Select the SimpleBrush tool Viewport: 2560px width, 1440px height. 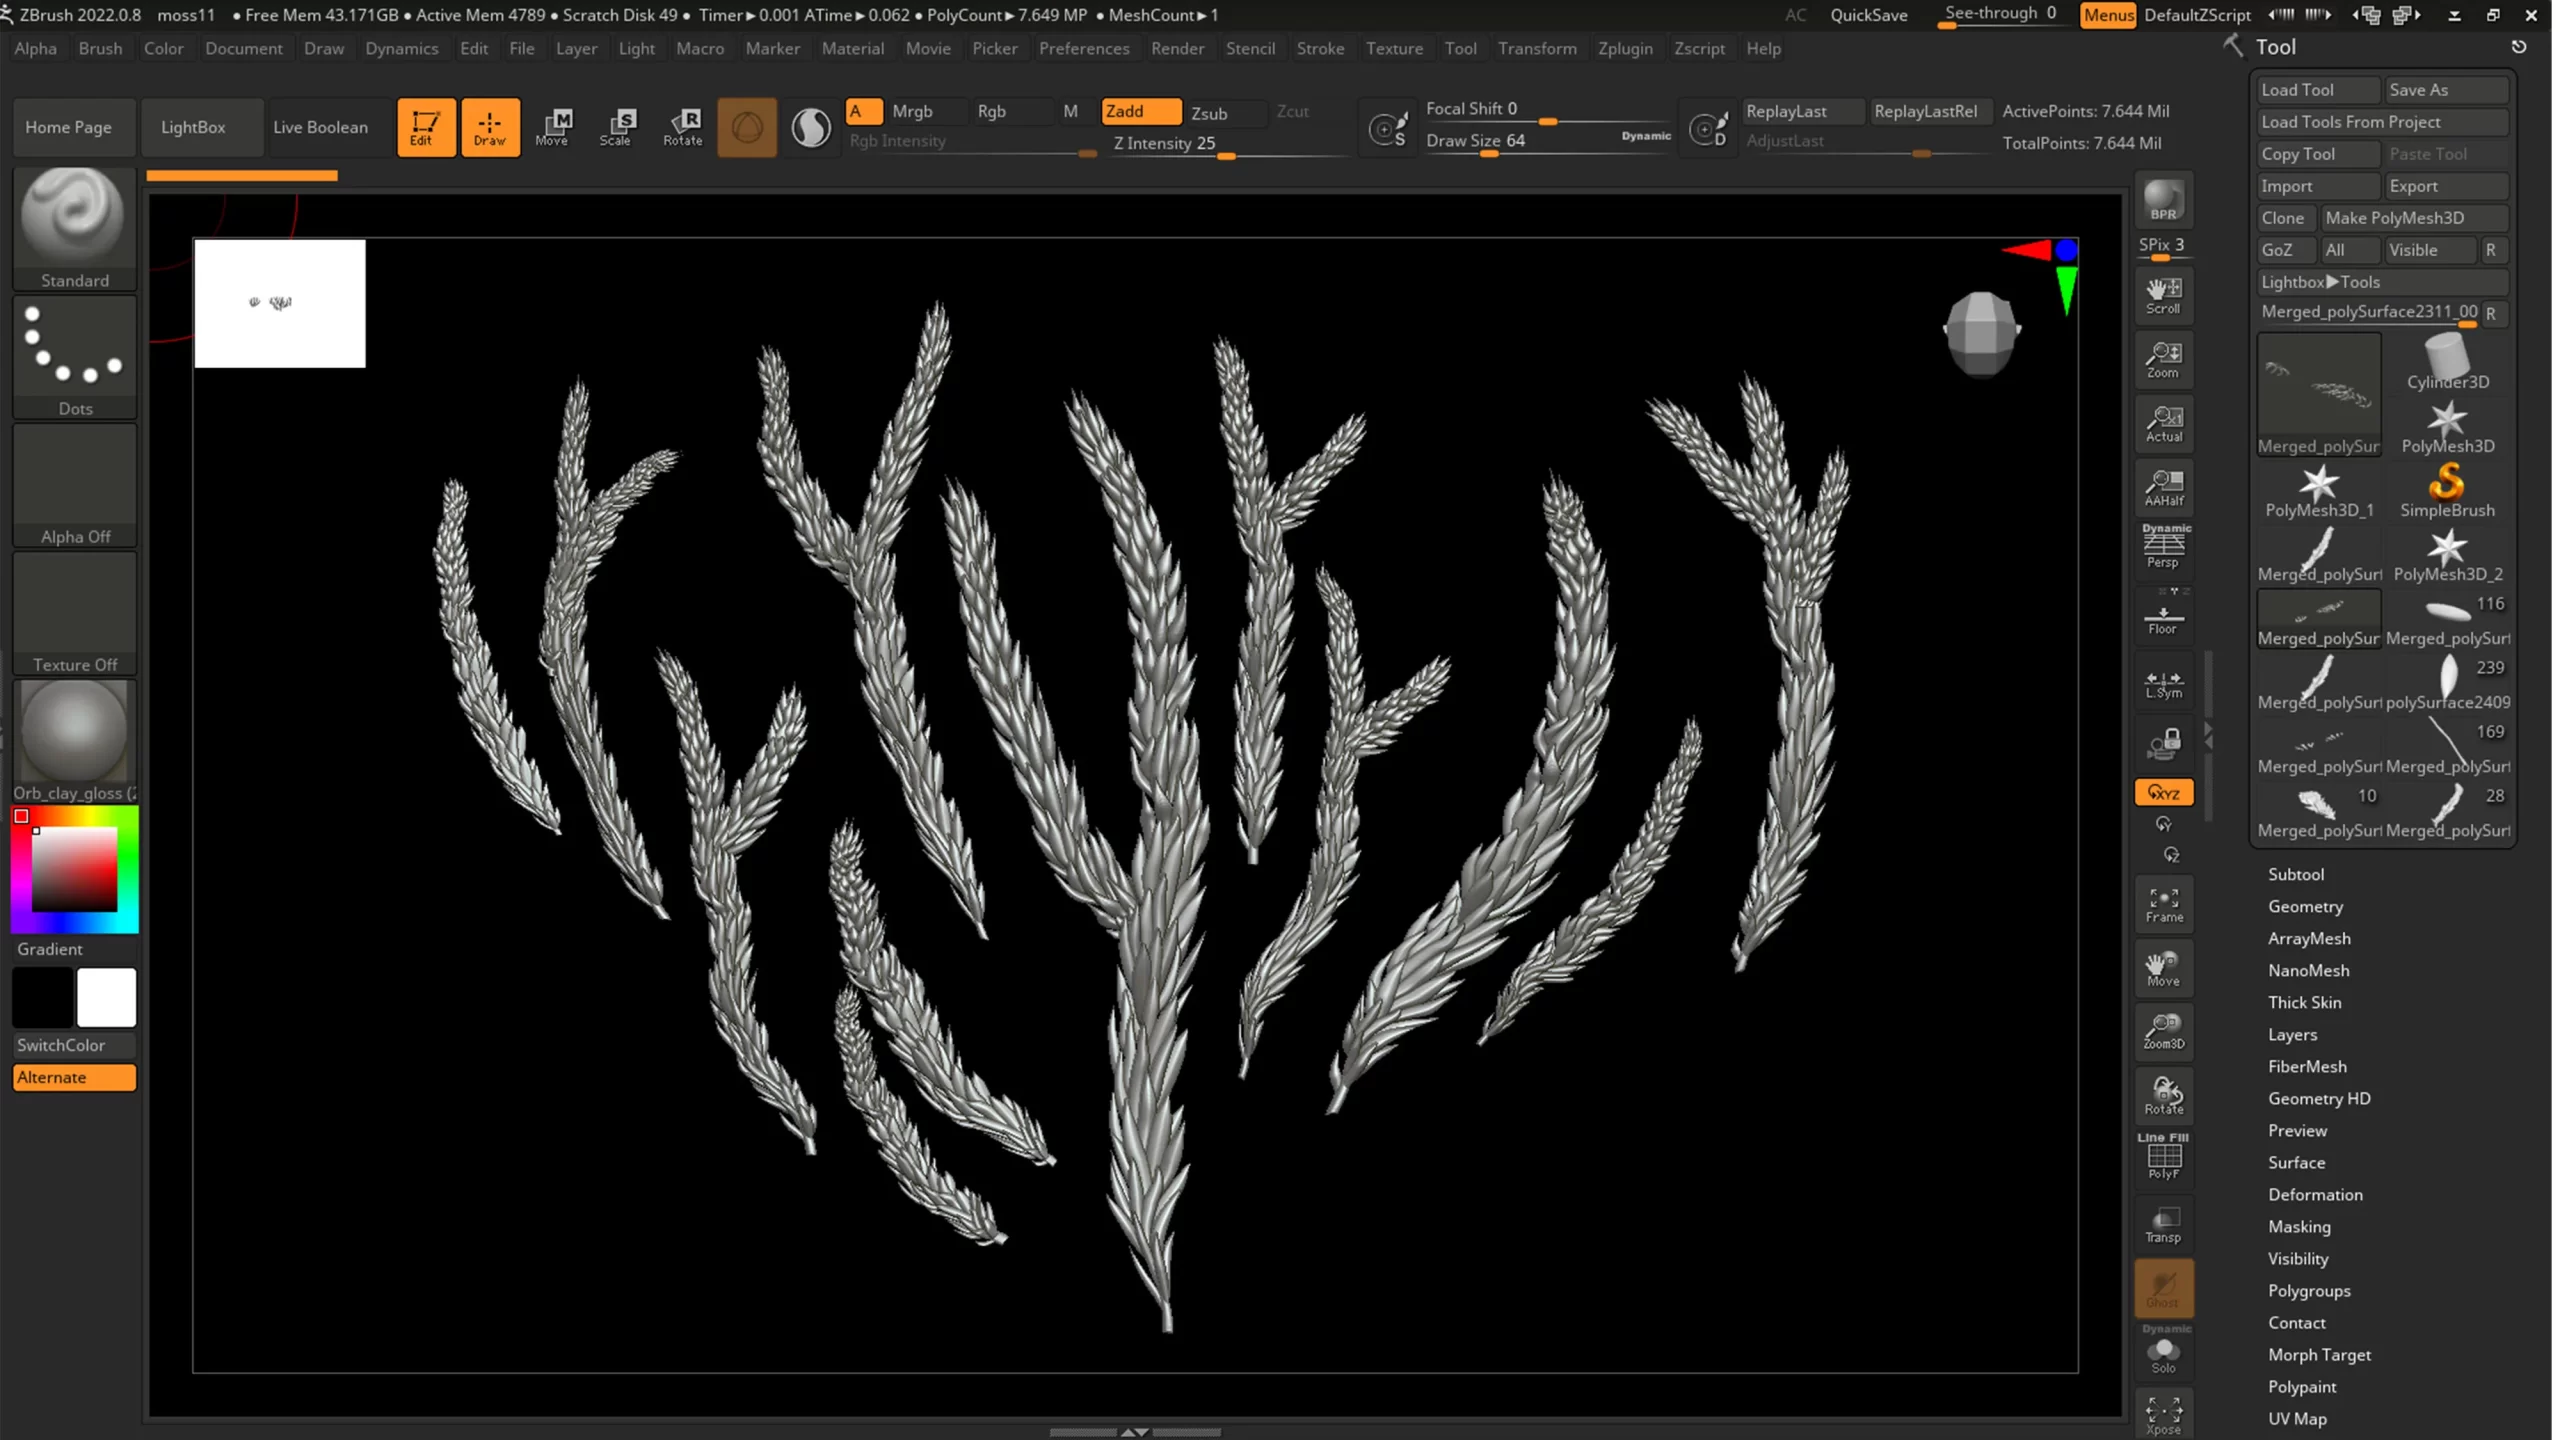click(2447, 491)
